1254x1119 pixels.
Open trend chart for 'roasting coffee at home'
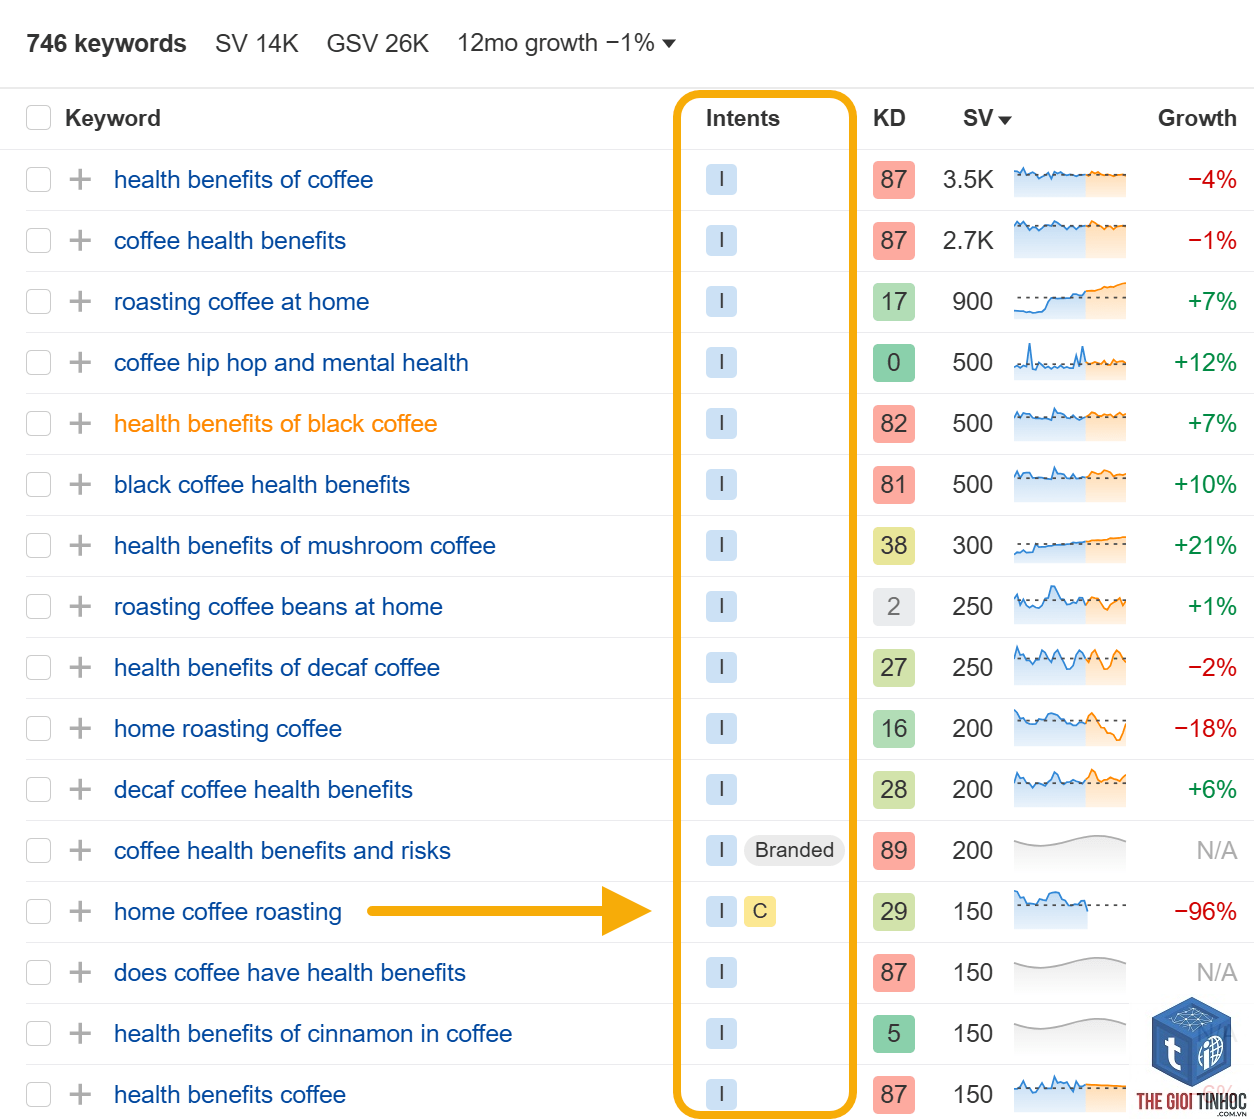[1070, 300]
